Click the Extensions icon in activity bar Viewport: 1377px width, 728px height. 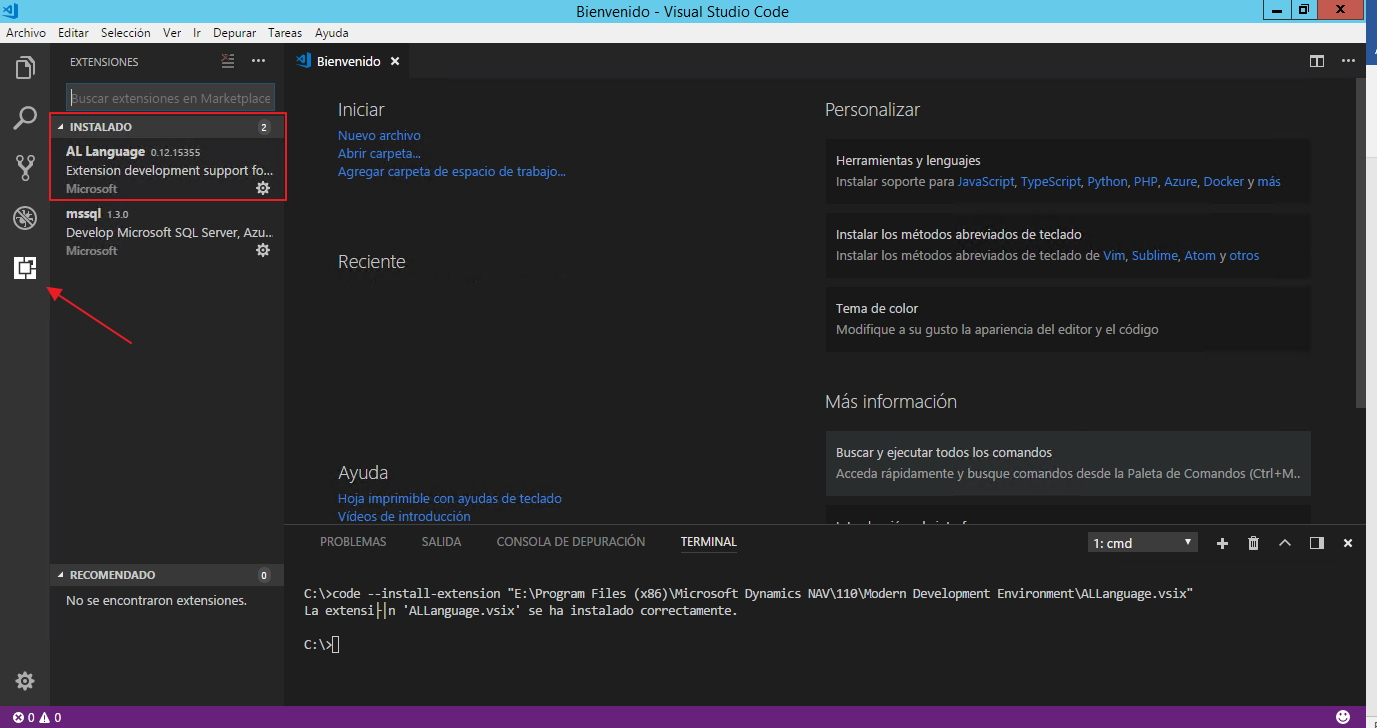pos(25,268)
